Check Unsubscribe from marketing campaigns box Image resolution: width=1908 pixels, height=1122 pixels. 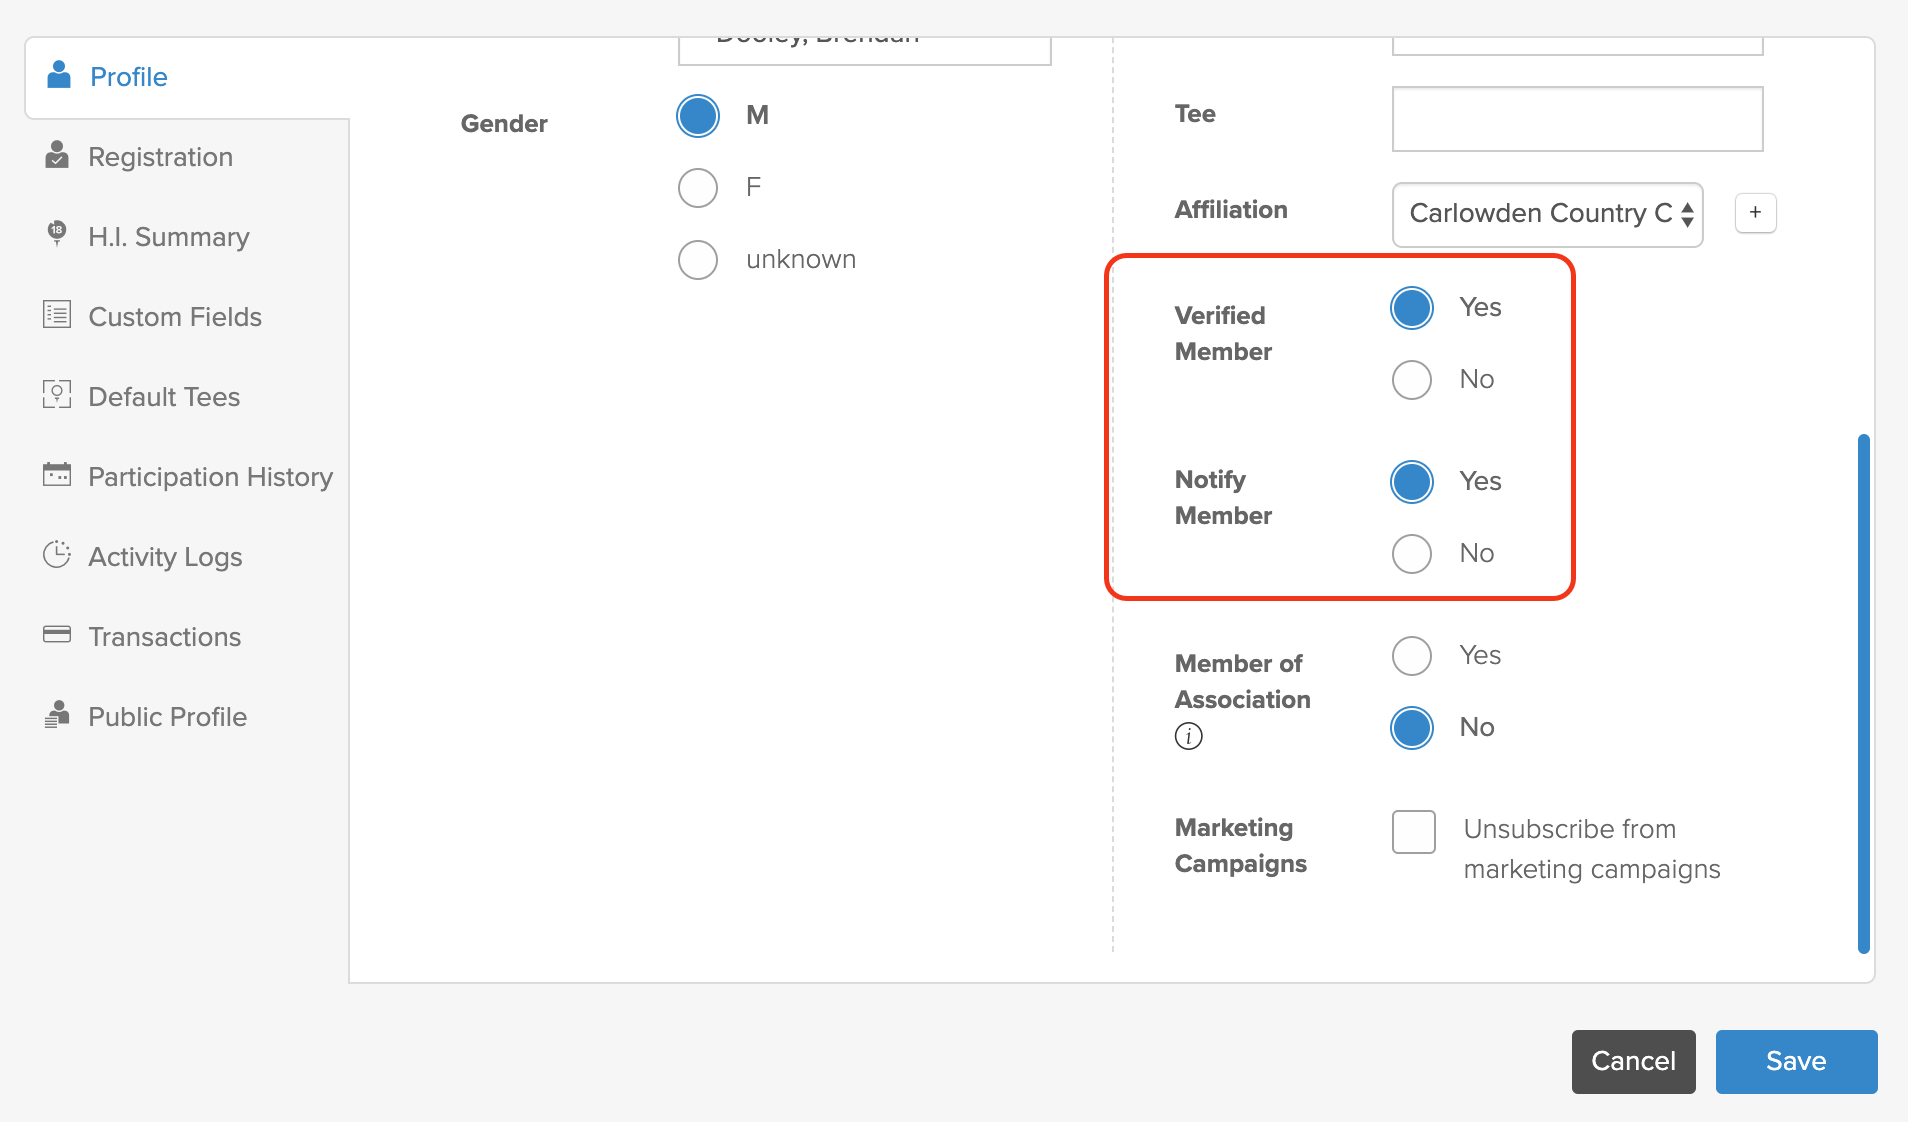click(1414, 832)
